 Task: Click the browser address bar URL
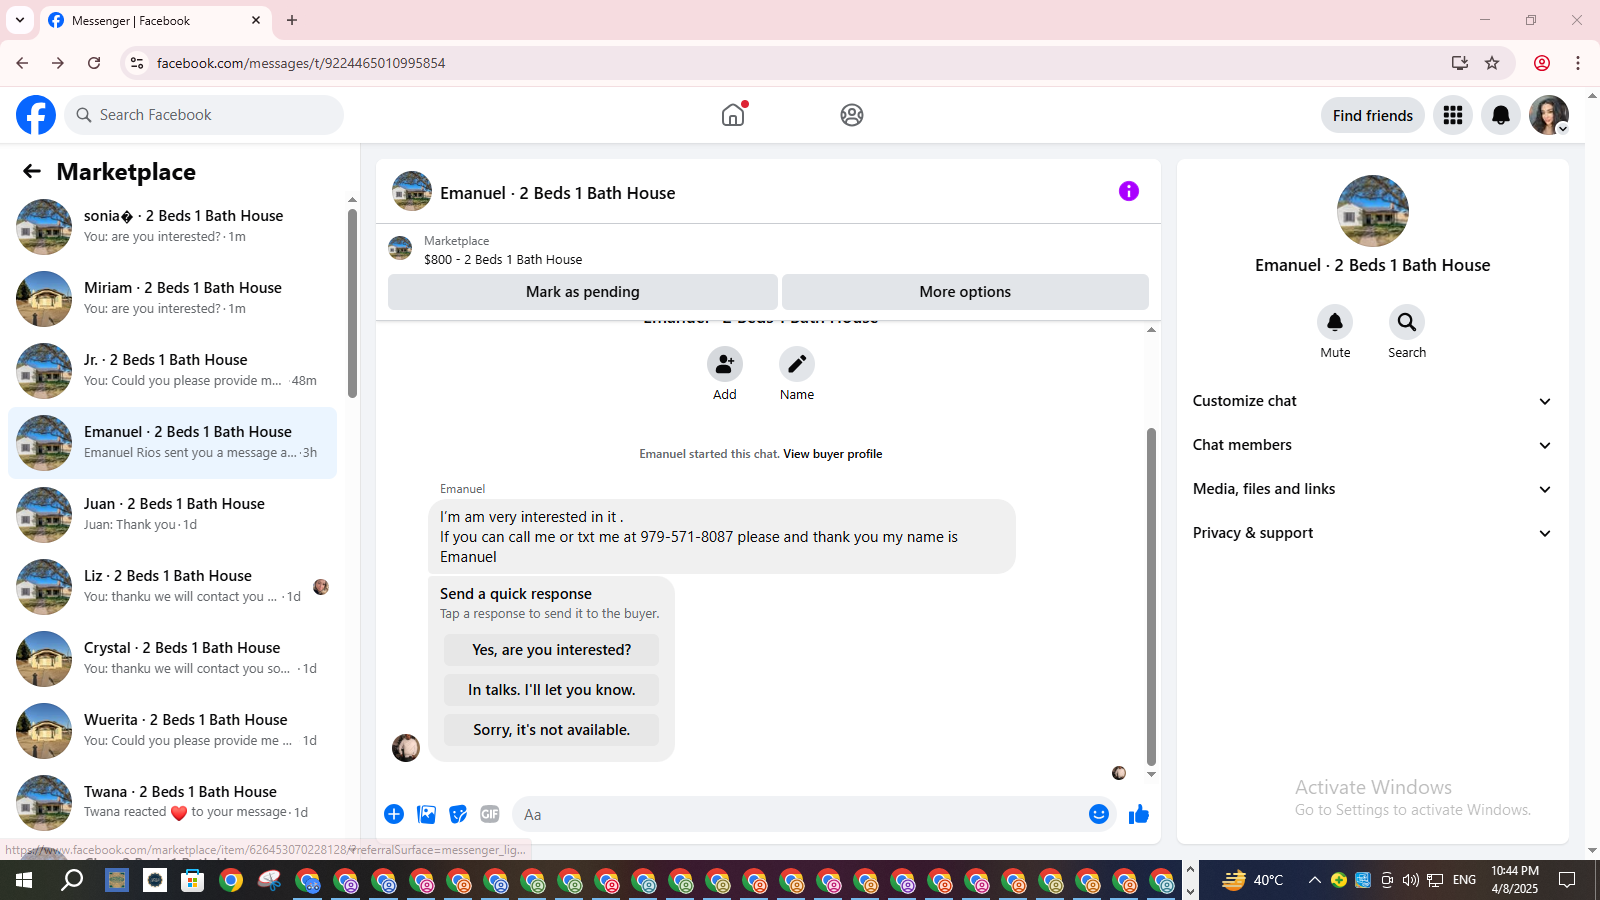click(x=301, y=63)
